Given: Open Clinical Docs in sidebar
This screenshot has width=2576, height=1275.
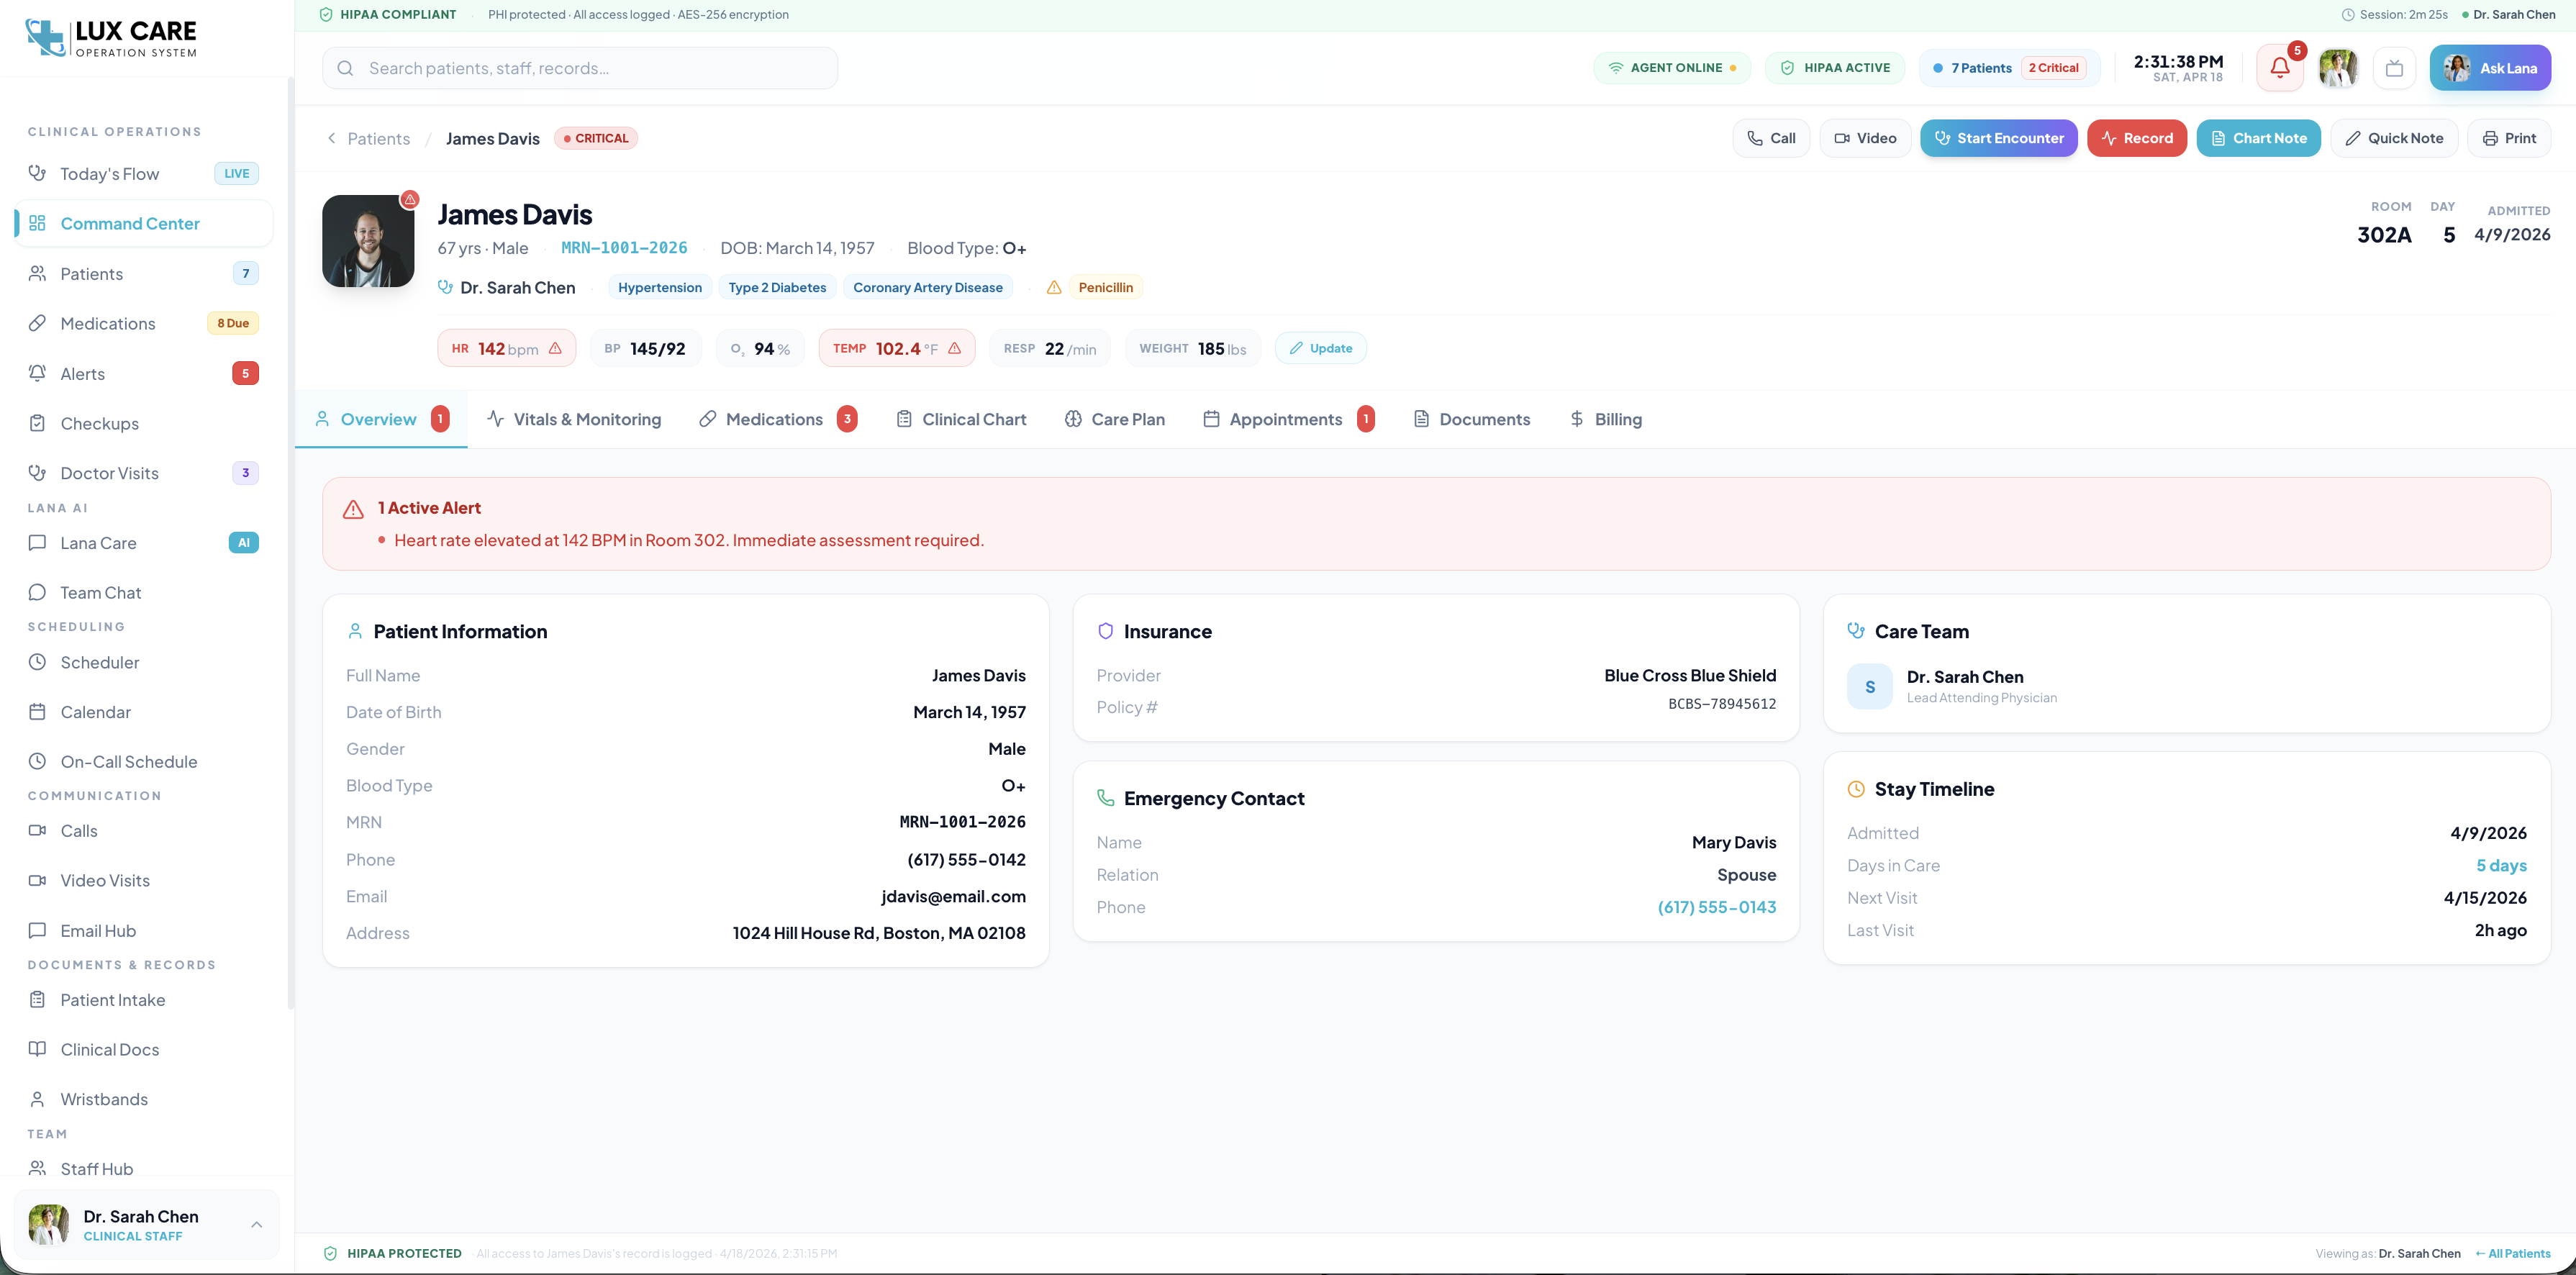Looking at the screenshot, I should (144, 1049).
